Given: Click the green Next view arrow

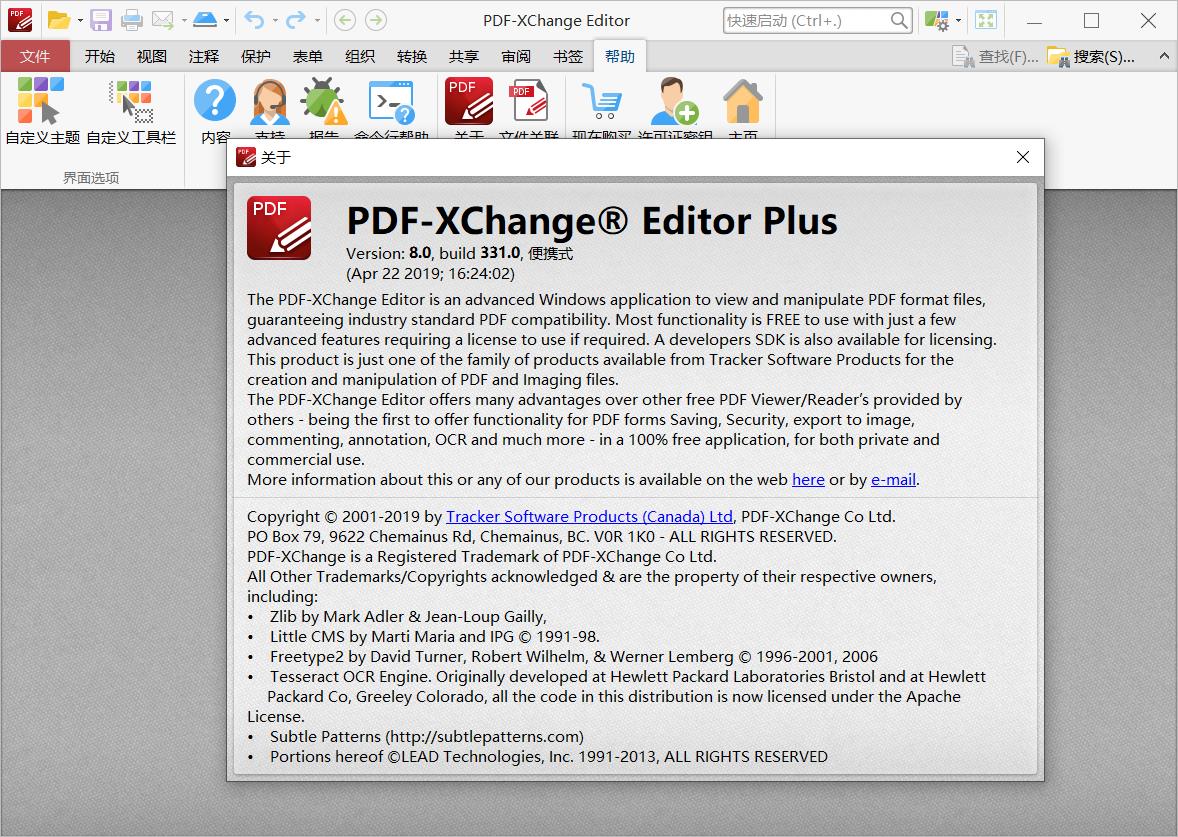Looking at the screenshot, I should [x=376, y=20].
